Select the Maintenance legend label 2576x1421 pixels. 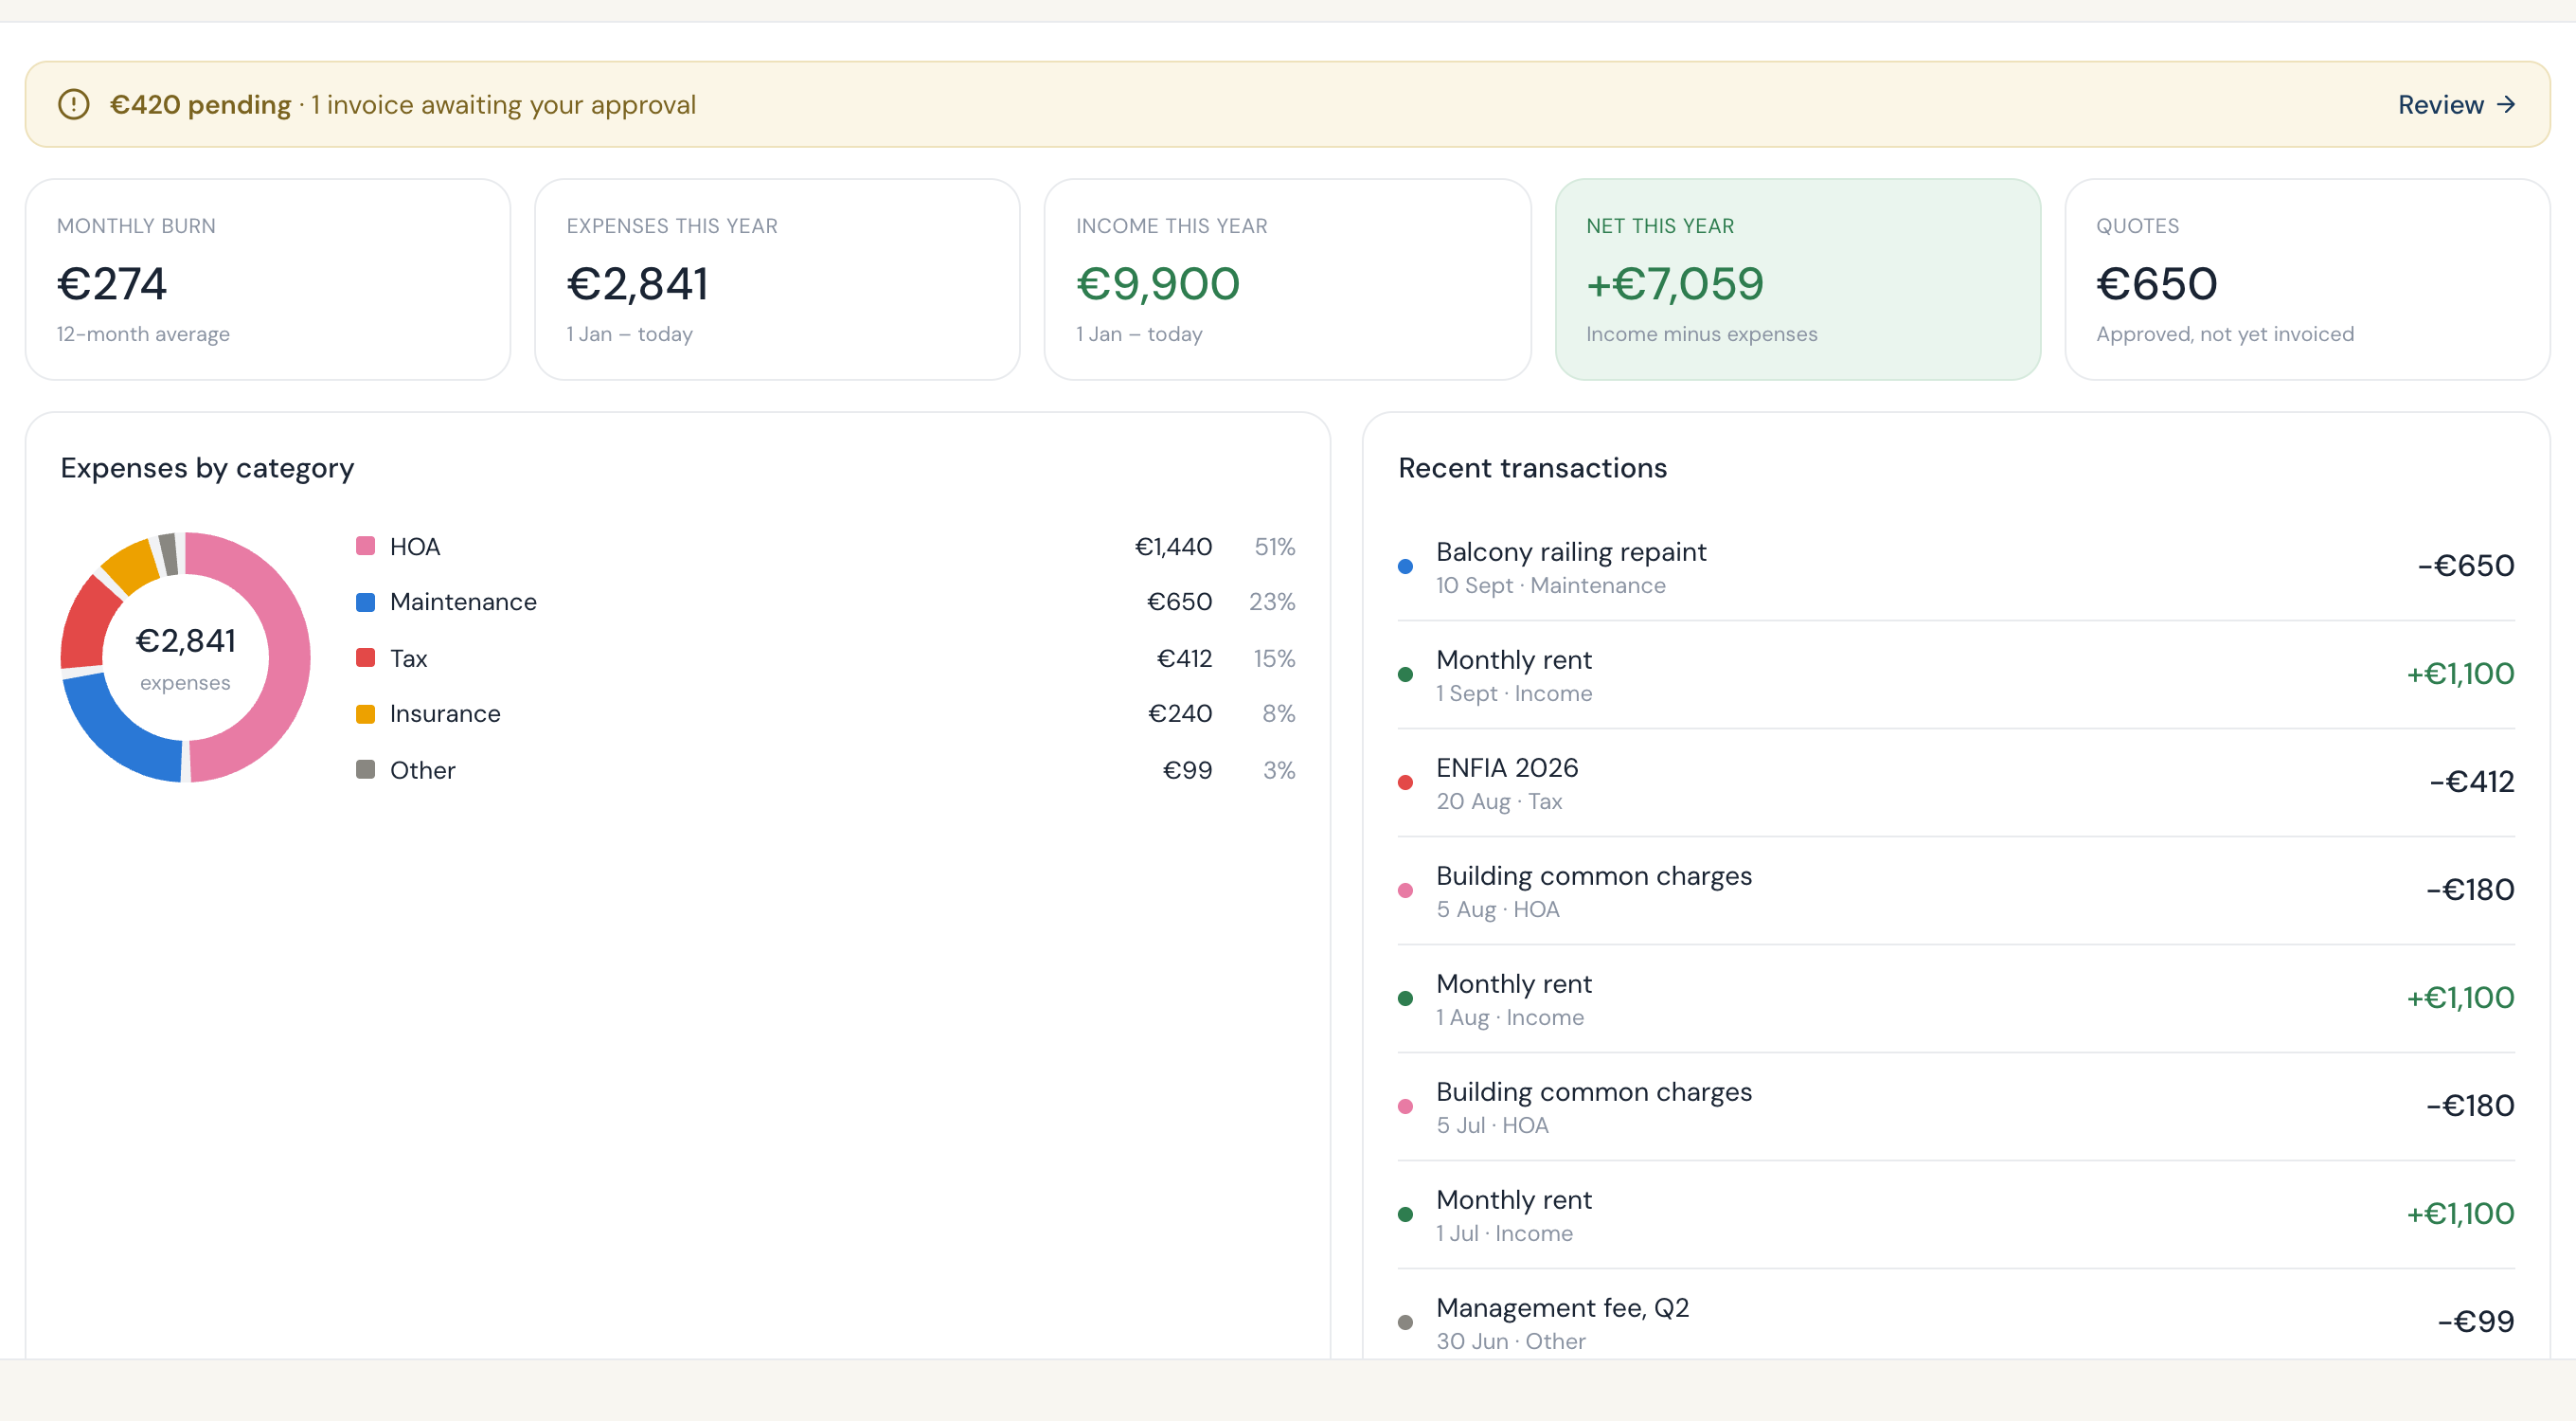[463, 602]
